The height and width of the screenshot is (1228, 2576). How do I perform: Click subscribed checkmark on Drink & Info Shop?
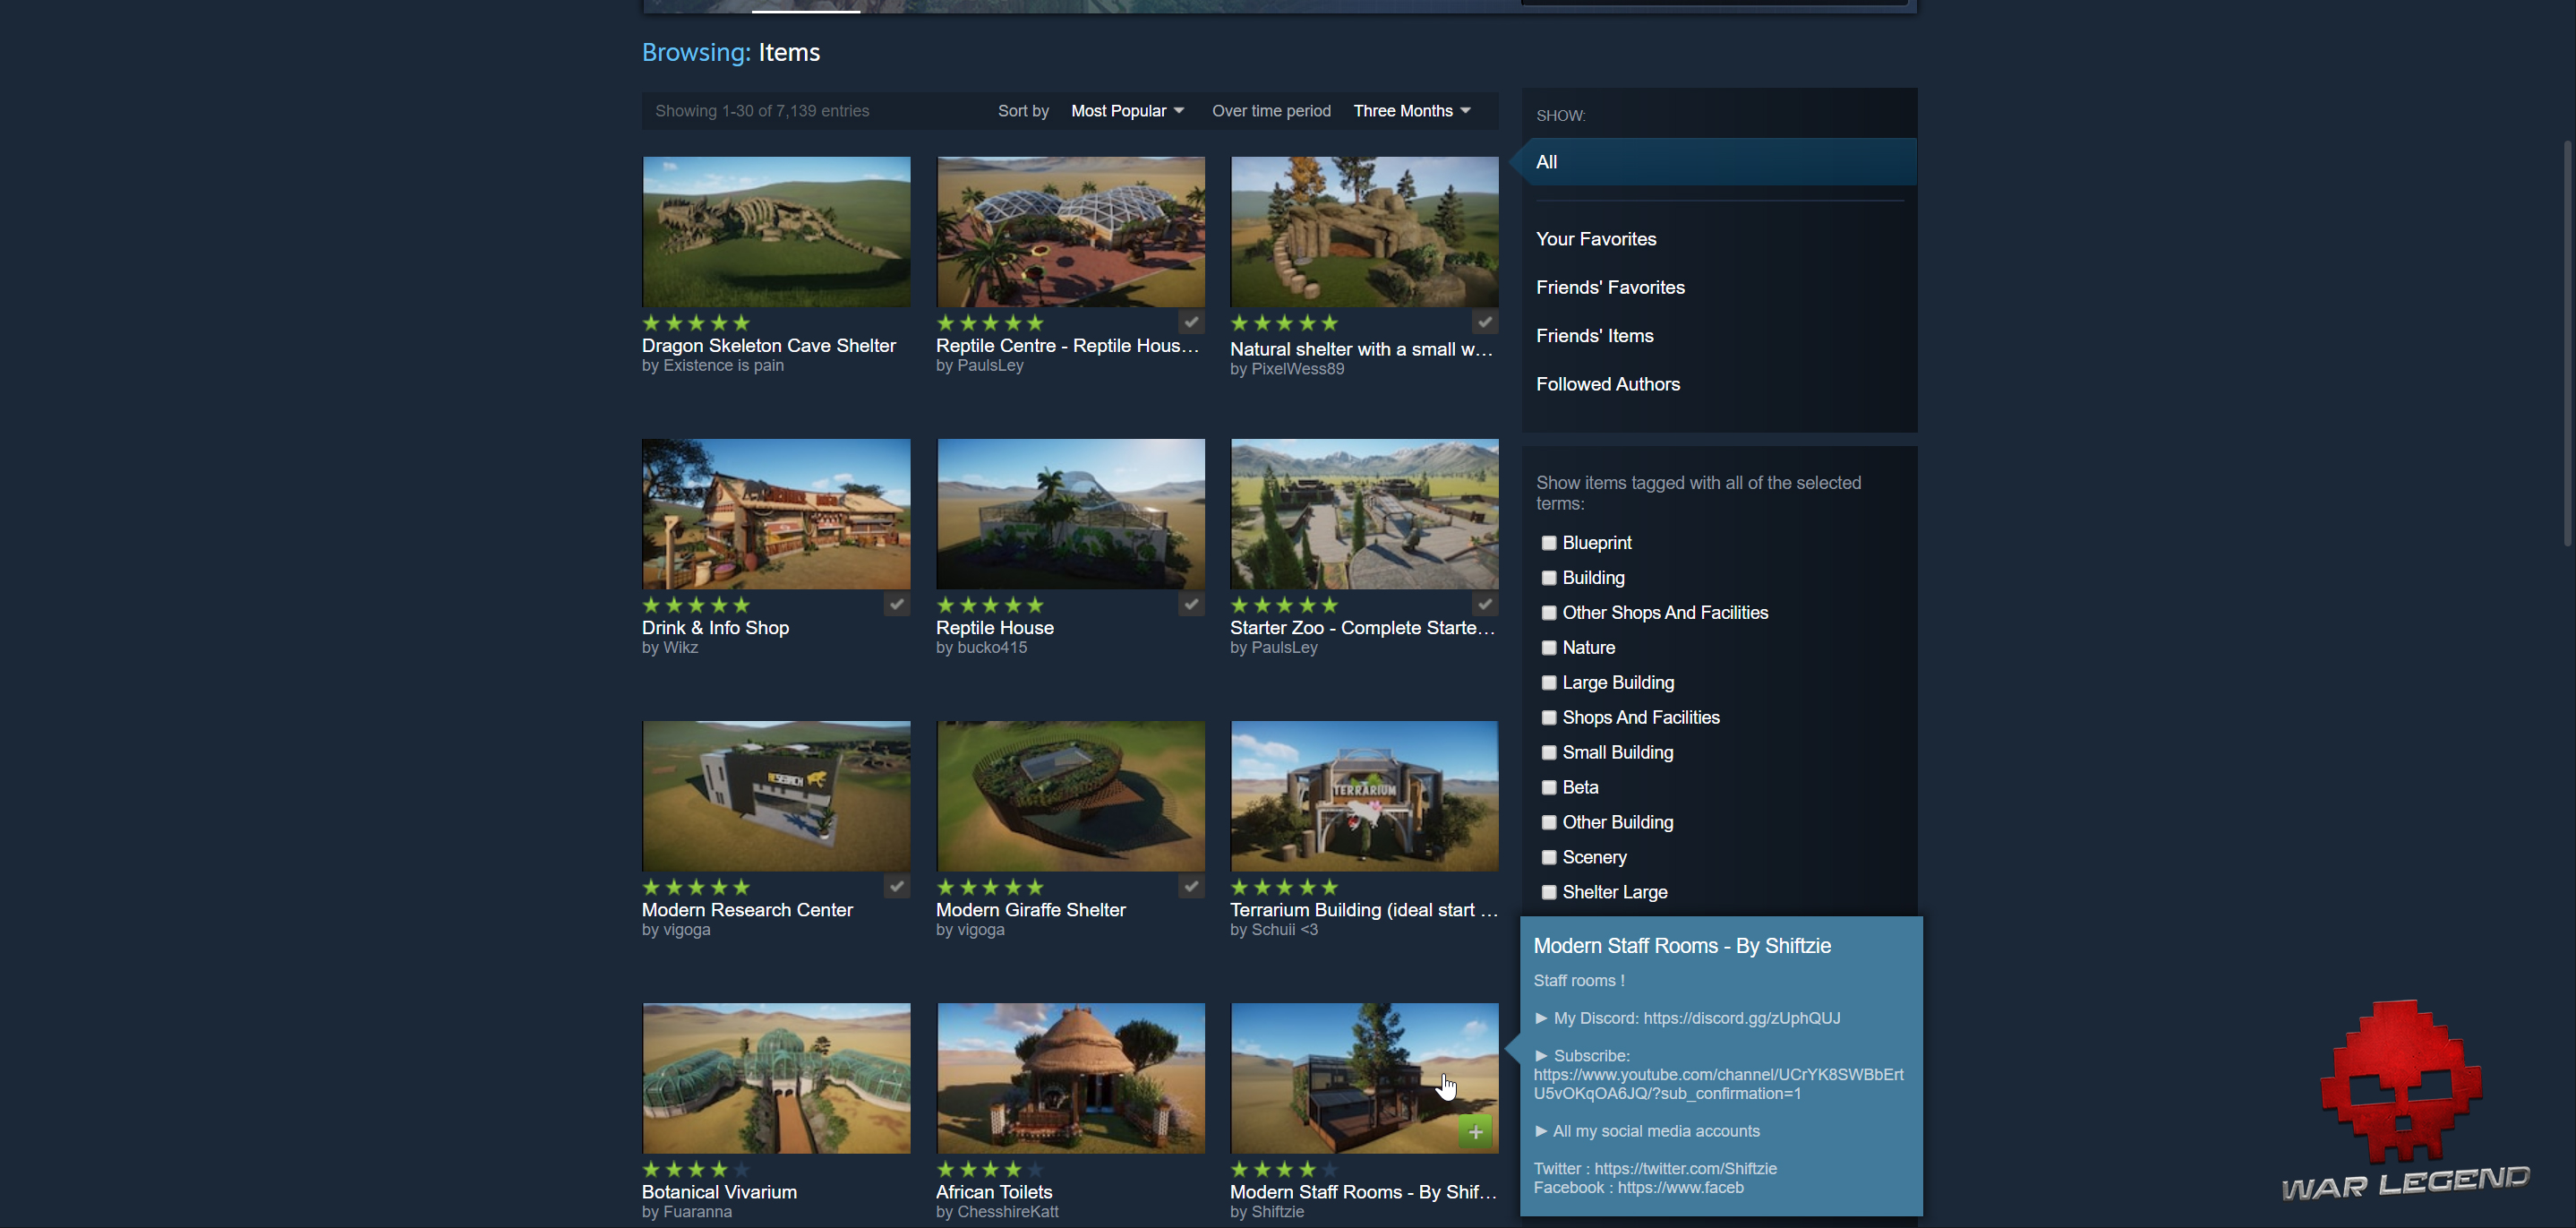(x=896, y=604)
